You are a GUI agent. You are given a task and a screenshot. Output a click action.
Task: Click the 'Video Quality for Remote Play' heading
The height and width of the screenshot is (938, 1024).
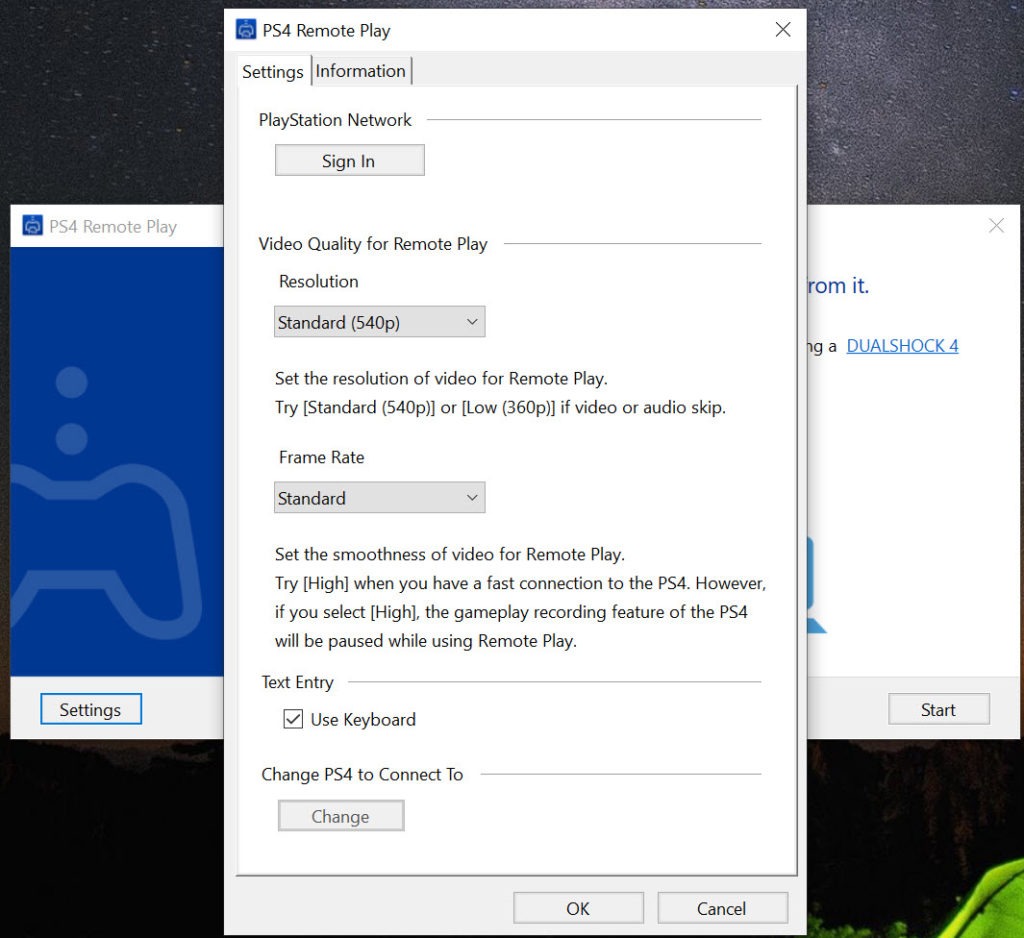click(373, 244)
